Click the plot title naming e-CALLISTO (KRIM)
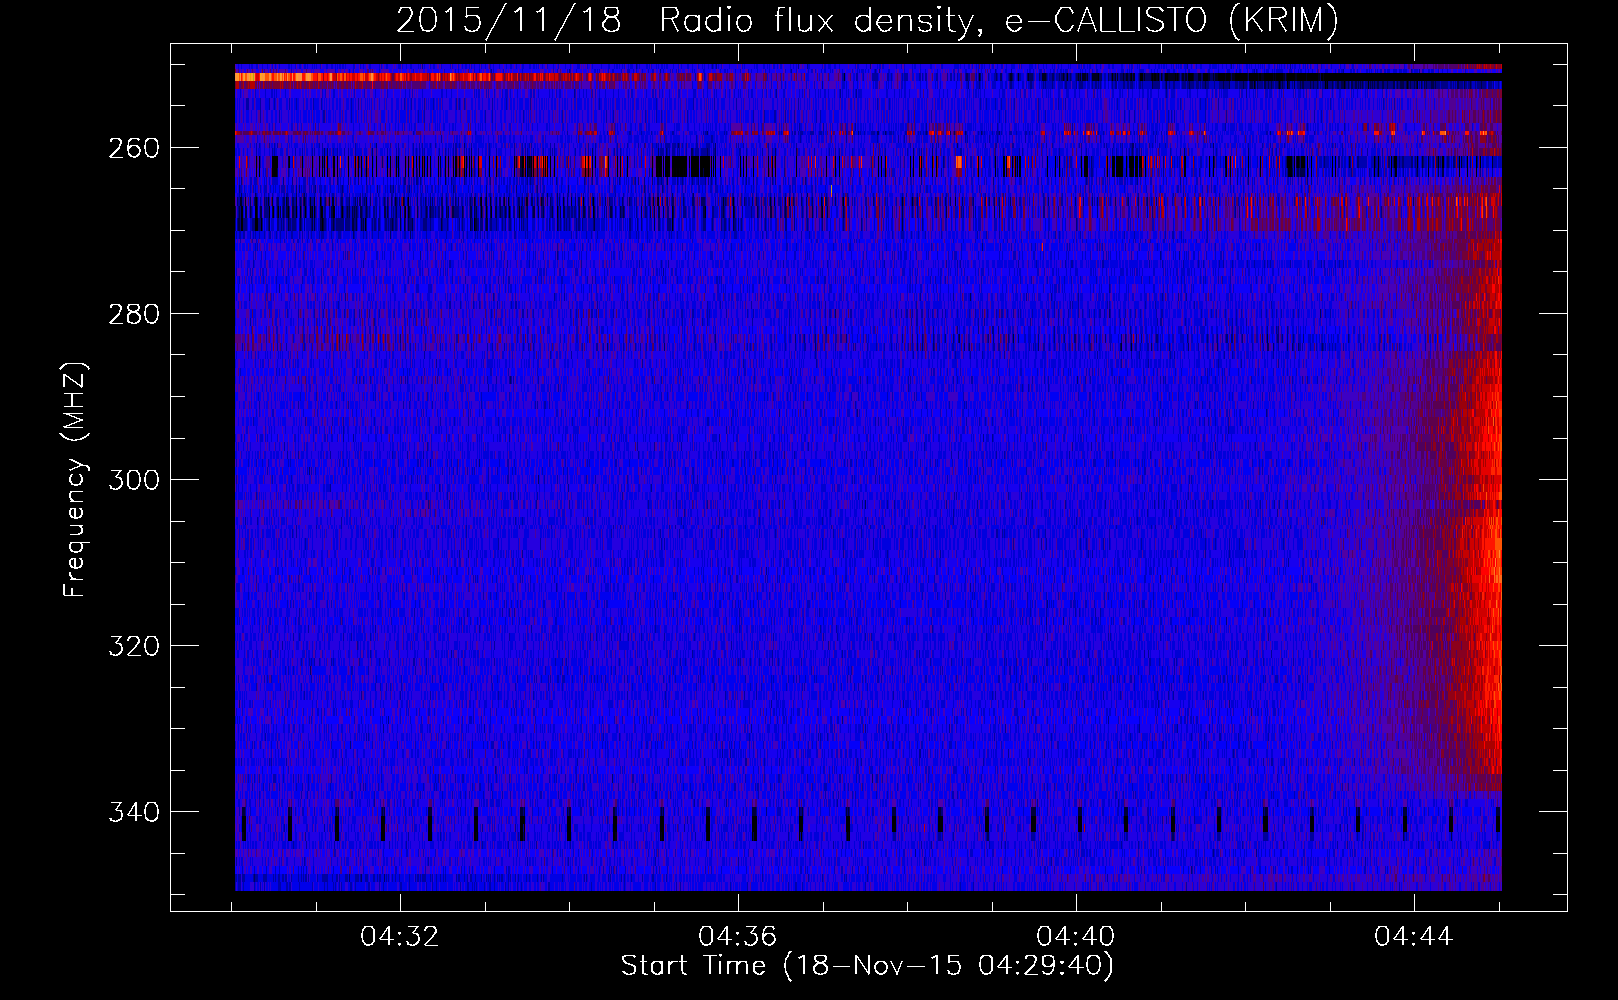The width and height of the screenshot is (1618, 1000). click(867, 20)
